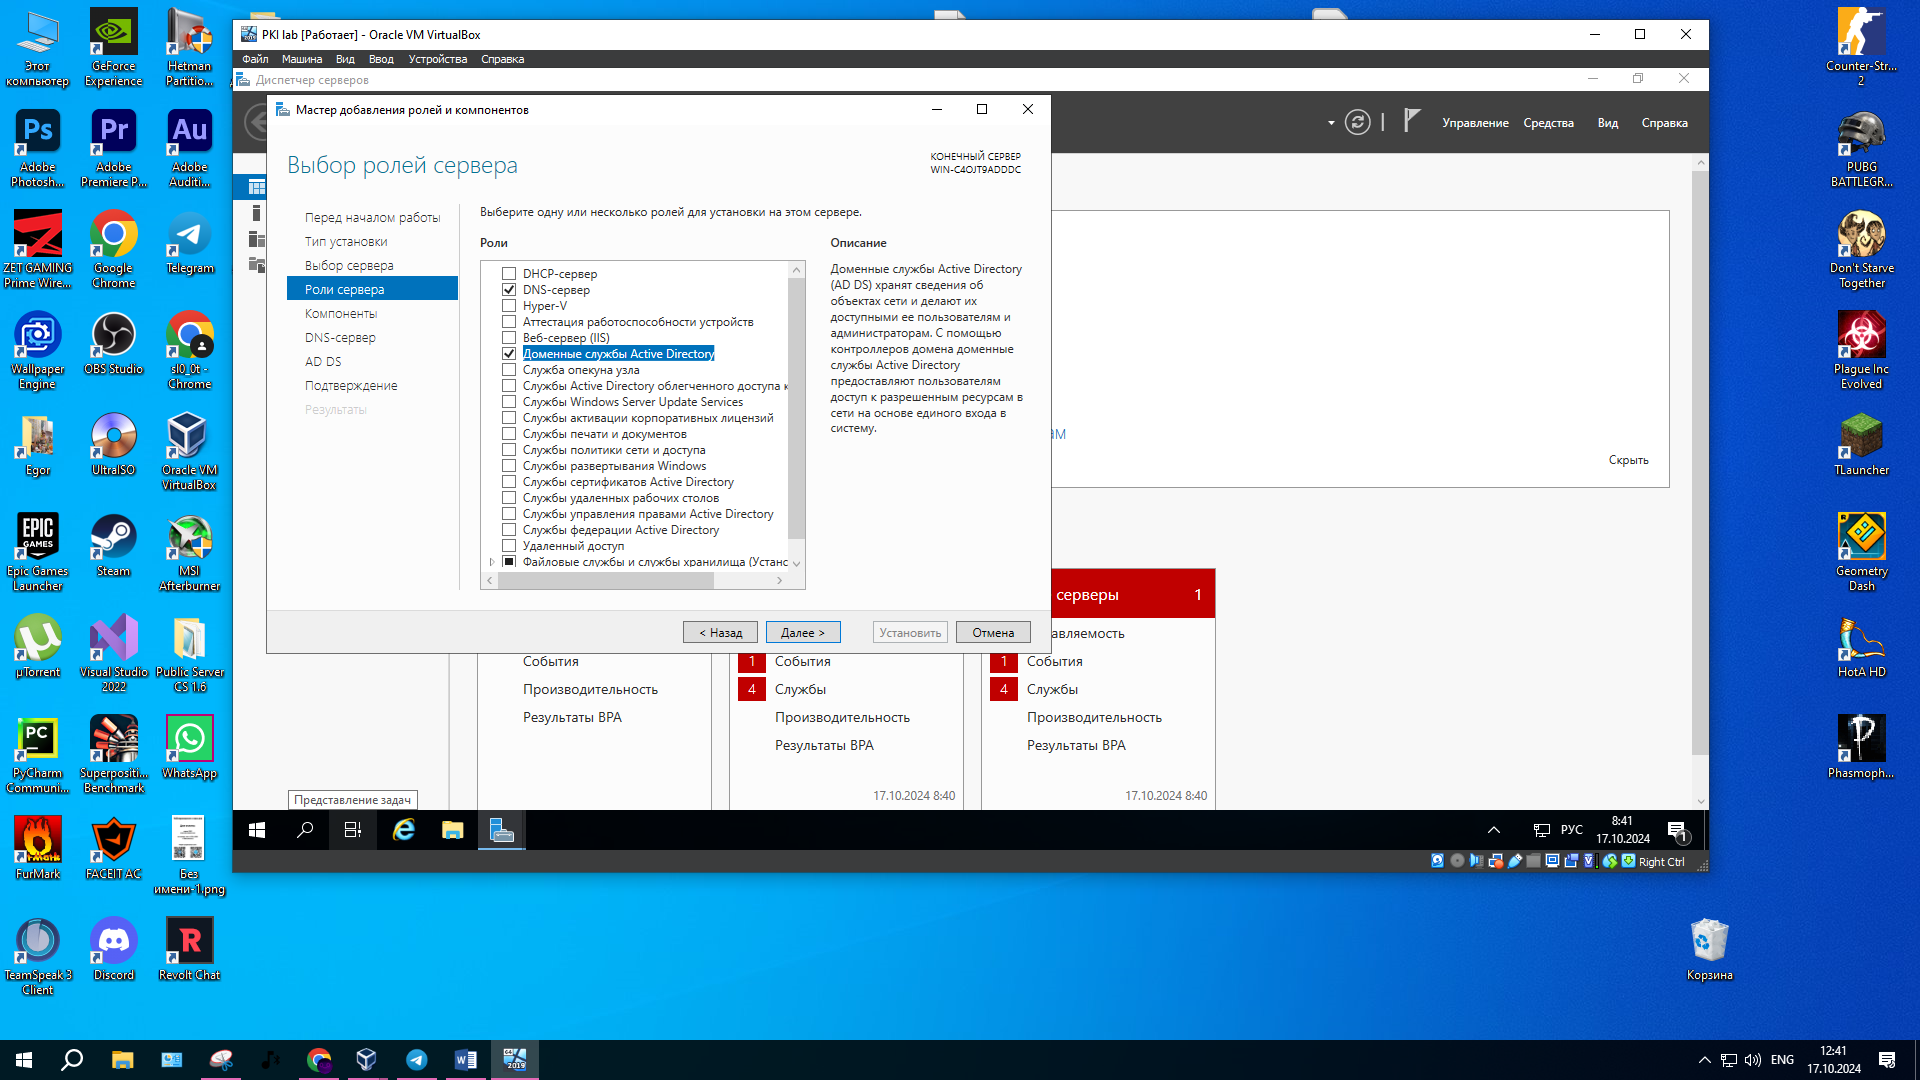Screen dimensions: 1920x1080
Task: Click the roles list horizontal scrollbar thumb
Action: [606, 581]
